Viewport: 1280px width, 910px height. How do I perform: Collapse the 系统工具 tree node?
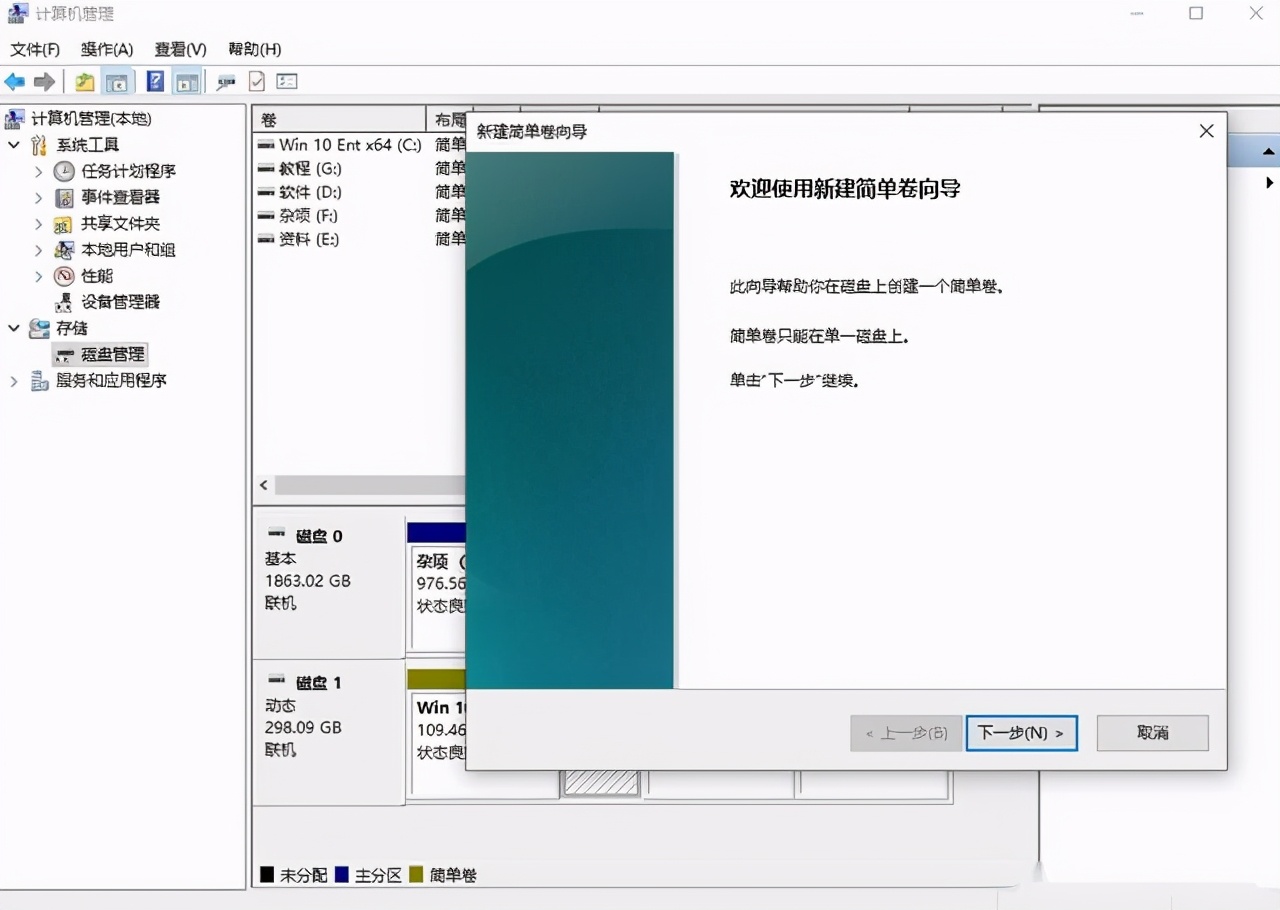(14, 144)
